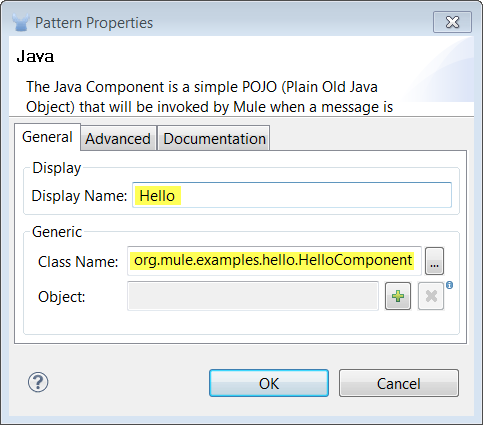
Task: Click the Object label
Action: [62, 297]
